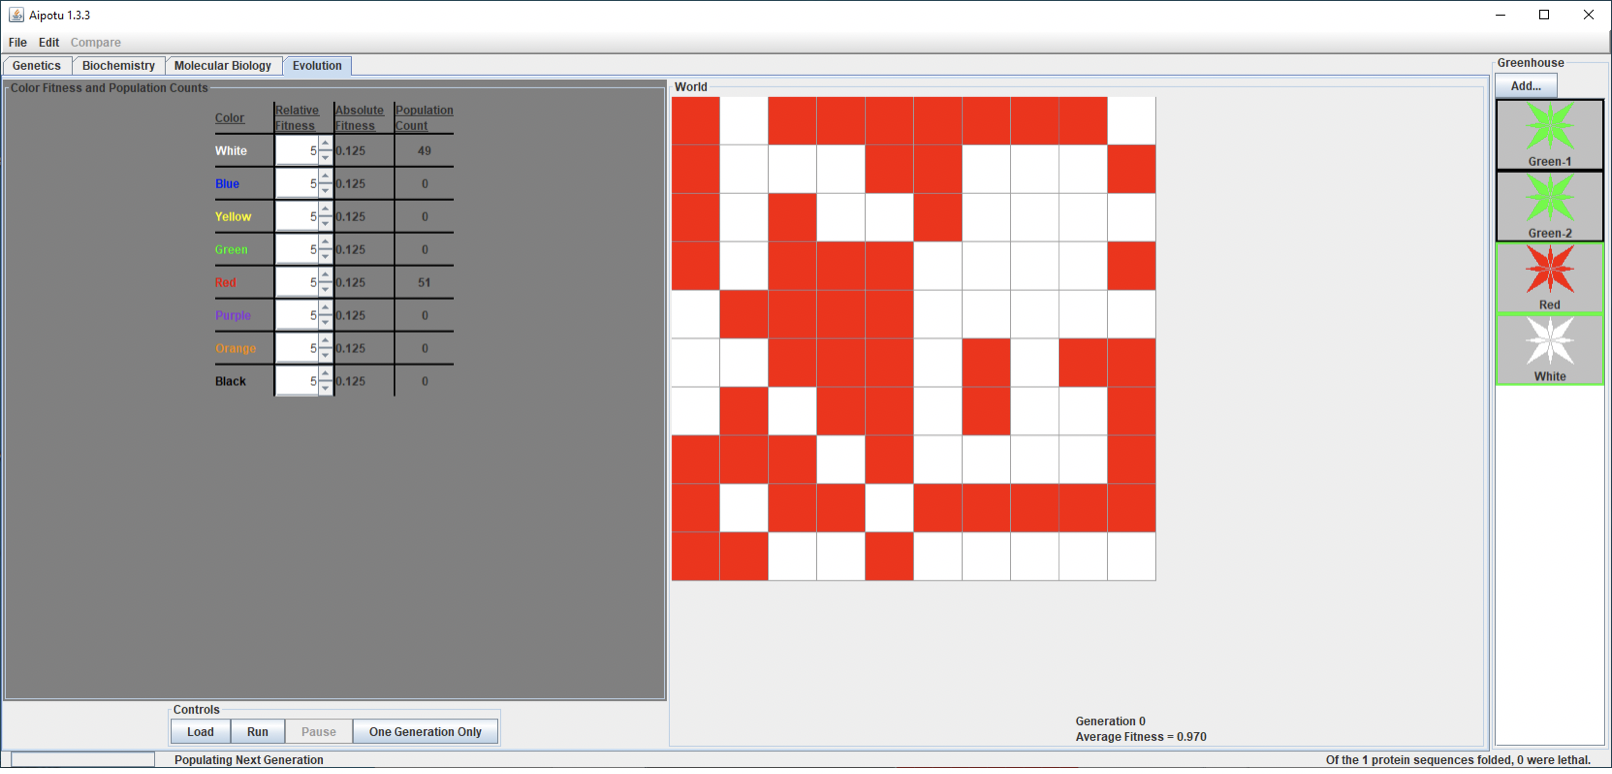This screenshot has width=1612, height=774.
Task: Select the Green-1 organism in Greenhouse
Action: (1549, 134)
